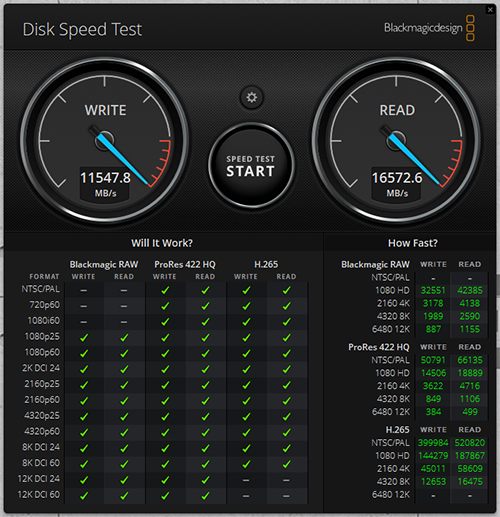Click ProRes 6480 12K read value 499

point(470,412)
